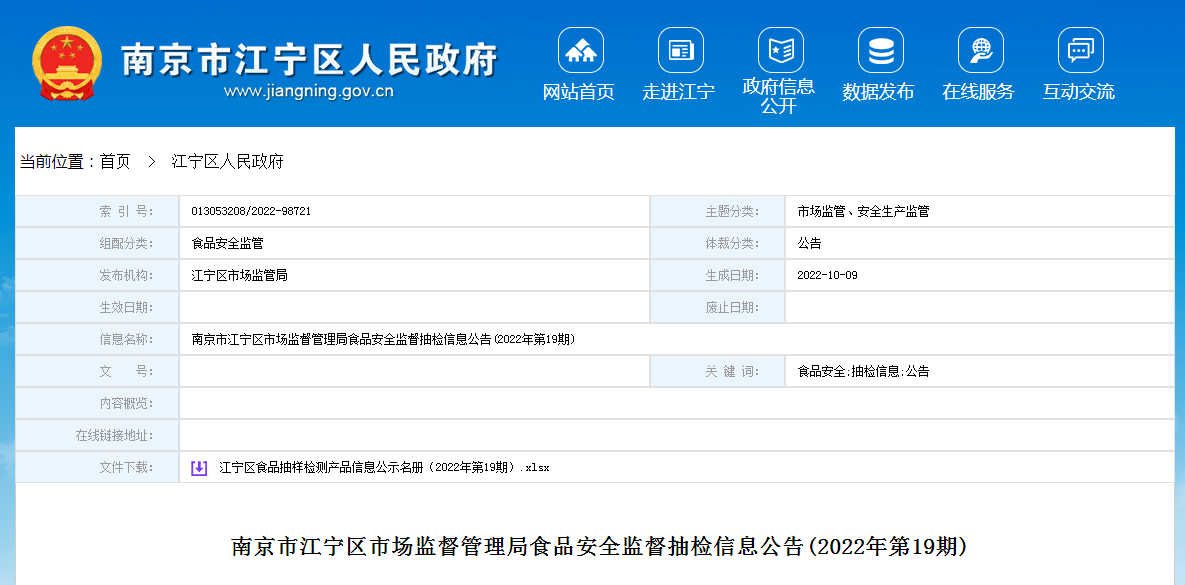Click the 数据发布 database icon
The image size is (1185, 585).
[880, 50]
